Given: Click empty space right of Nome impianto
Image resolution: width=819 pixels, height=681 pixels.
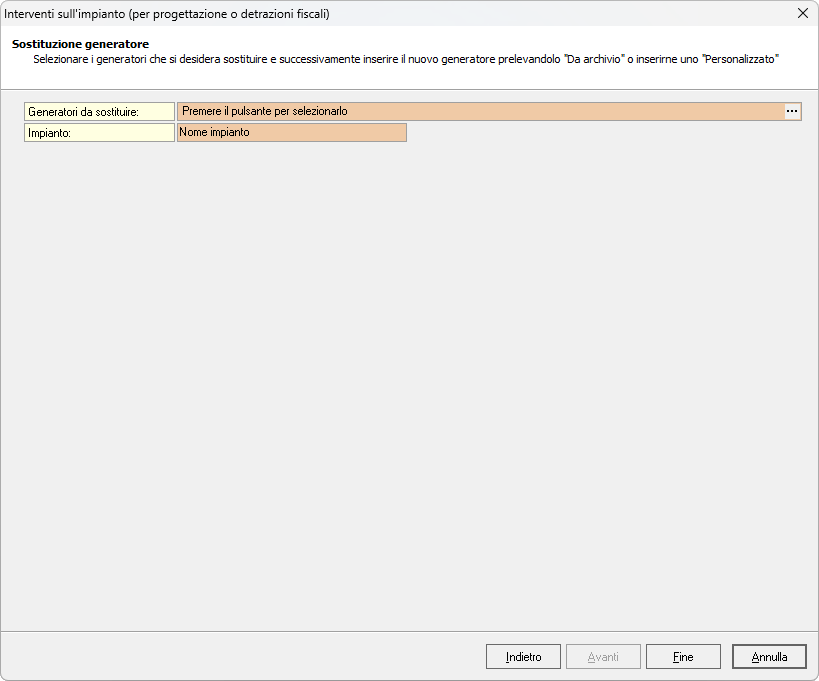Looking at the screenshot, I should (x=600, y=132).
